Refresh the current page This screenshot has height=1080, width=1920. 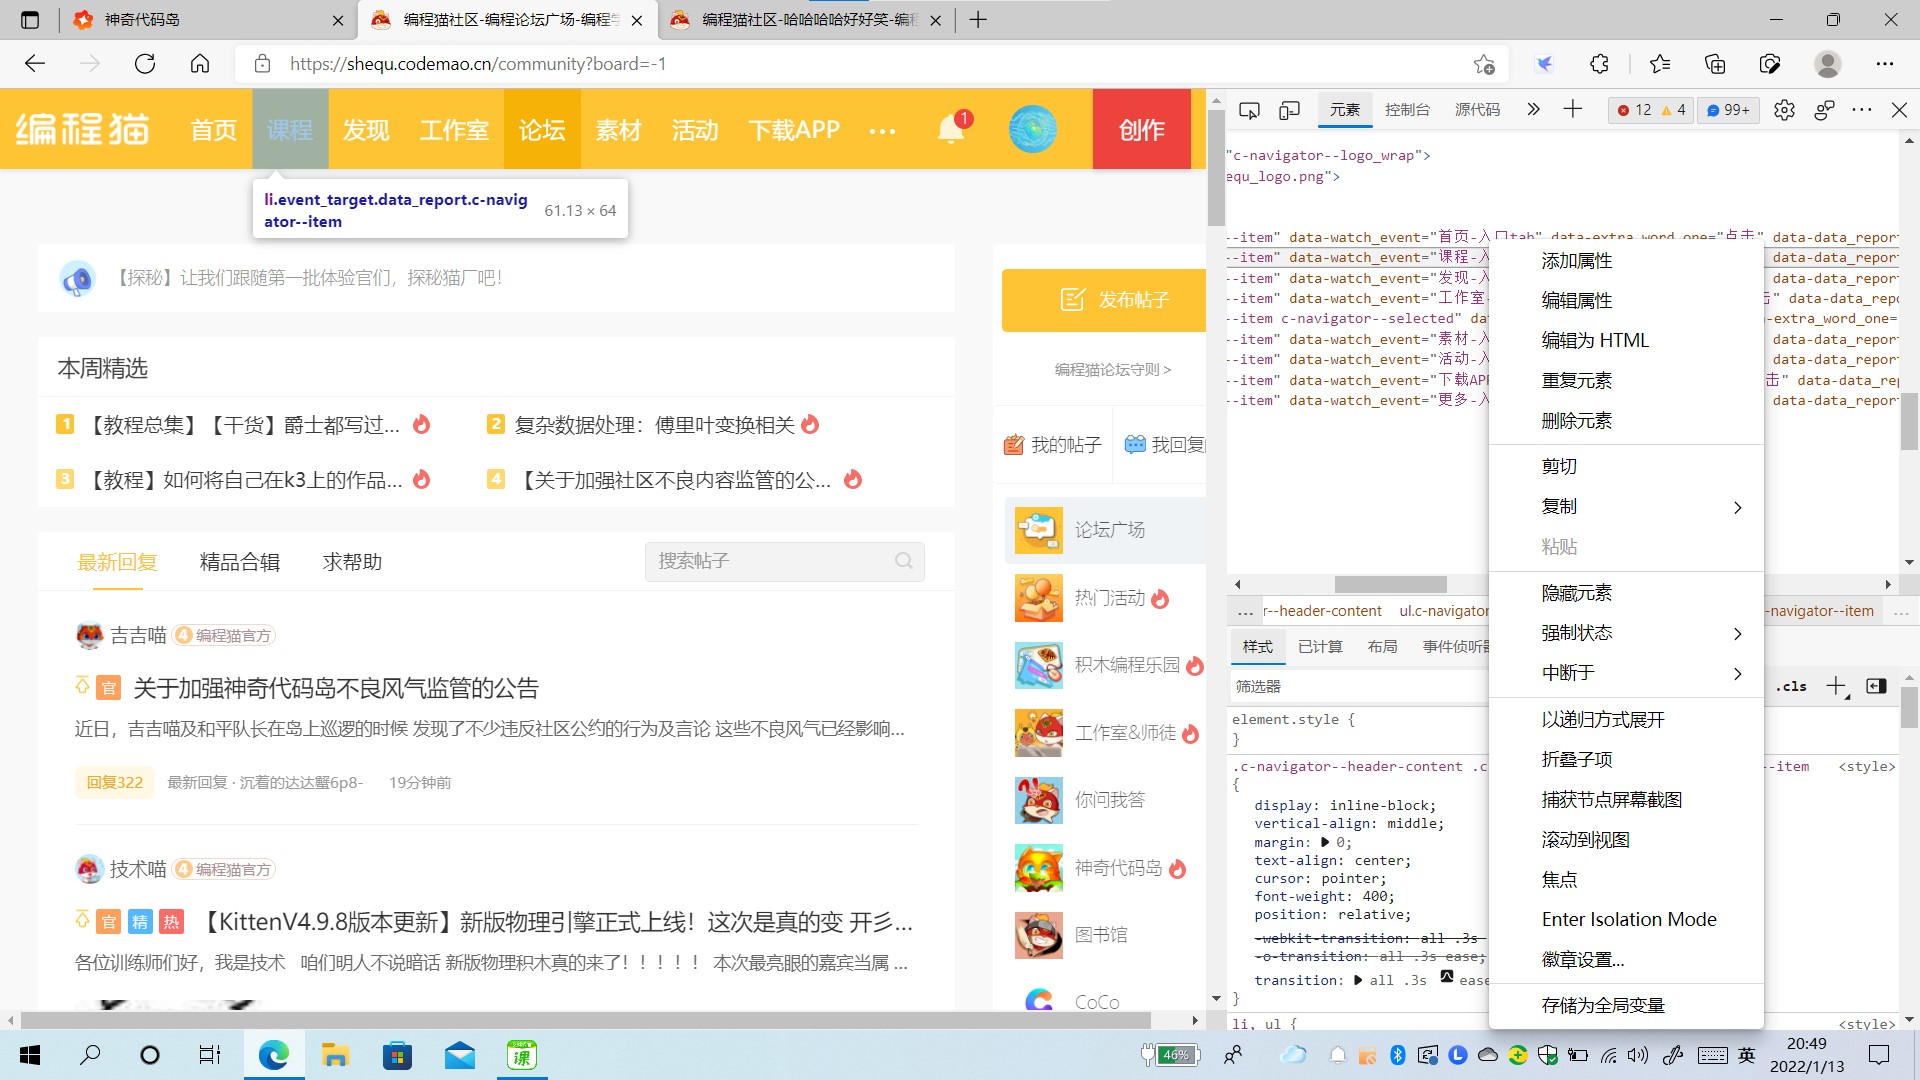(145, 64)
